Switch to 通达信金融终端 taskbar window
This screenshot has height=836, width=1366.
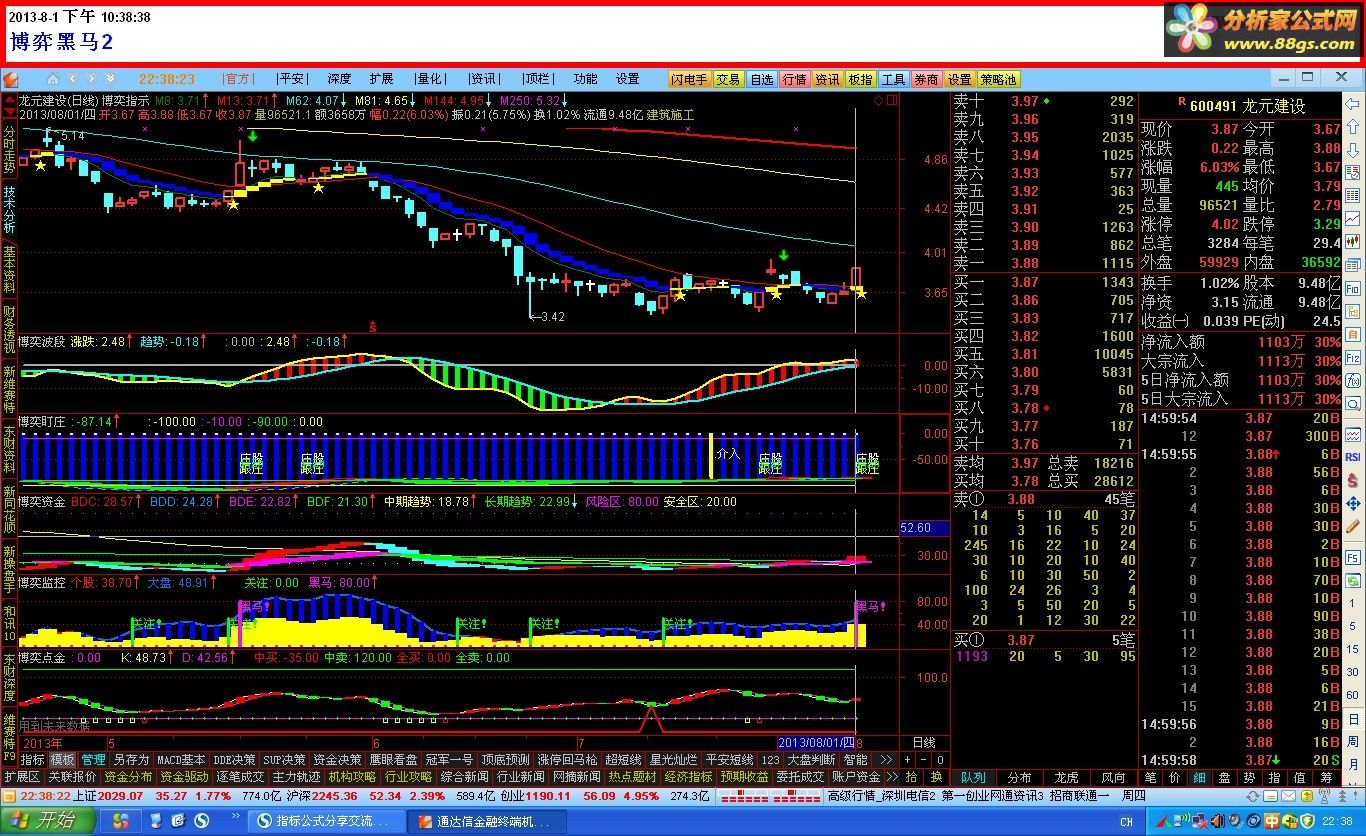488,821
